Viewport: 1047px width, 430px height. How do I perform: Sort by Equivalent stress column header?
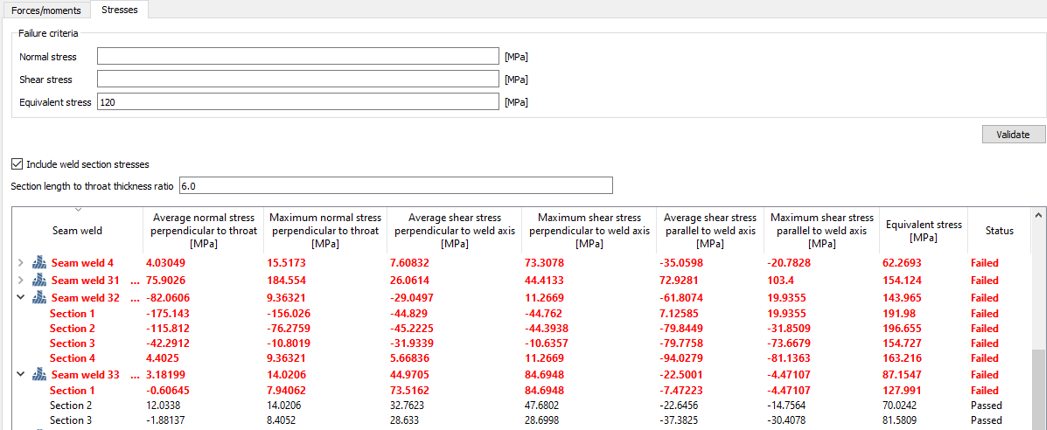click(x=922, y=230)
